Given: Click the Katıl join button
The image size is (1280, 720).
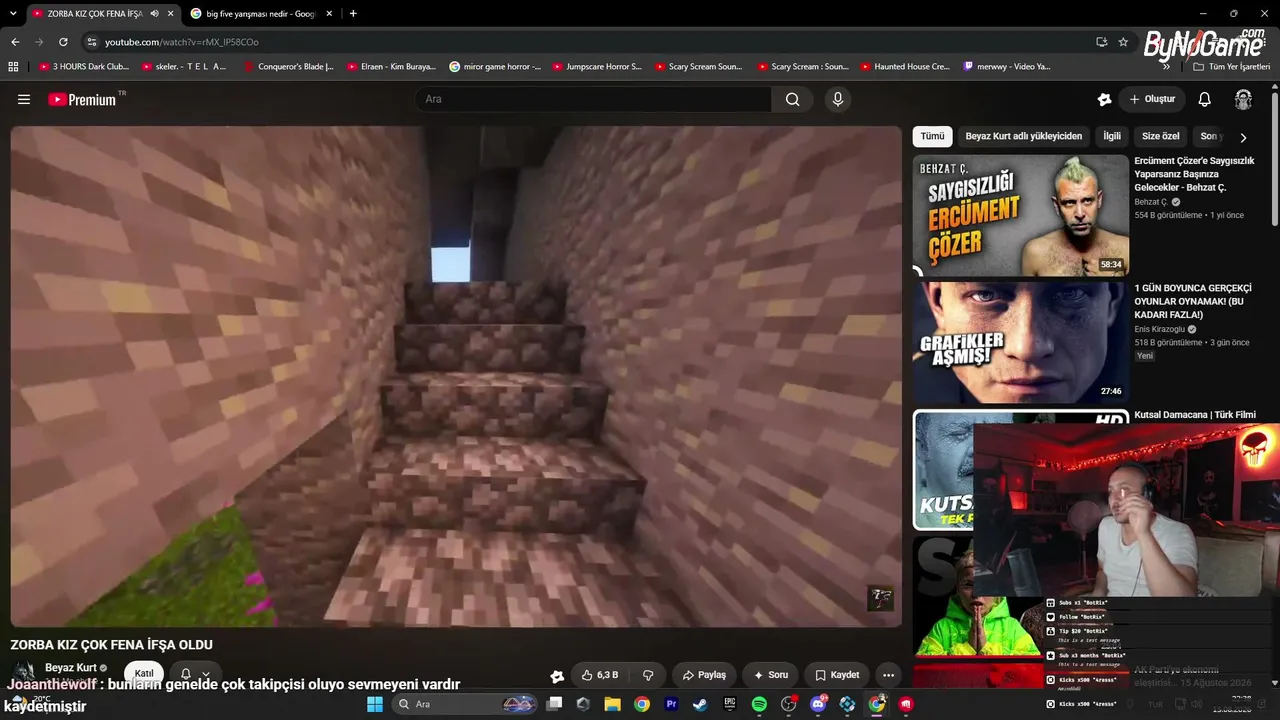Looking at the screenshot, I should coord(144,674).
